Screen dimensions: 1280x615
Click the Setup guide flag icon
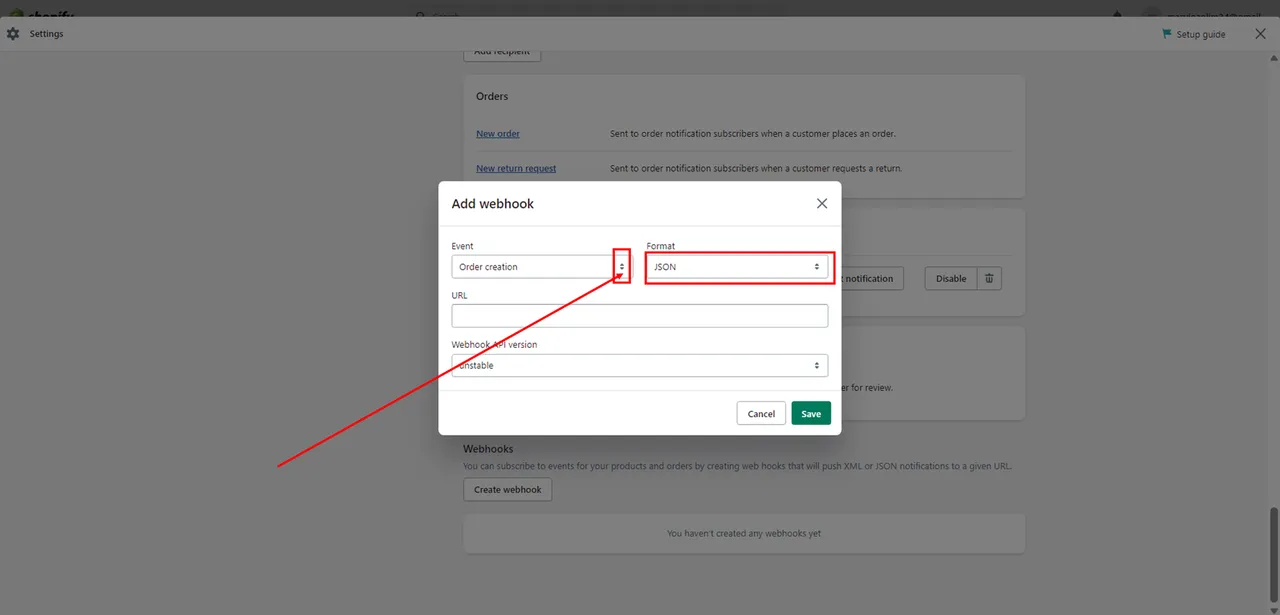(x=1166, y=34)
